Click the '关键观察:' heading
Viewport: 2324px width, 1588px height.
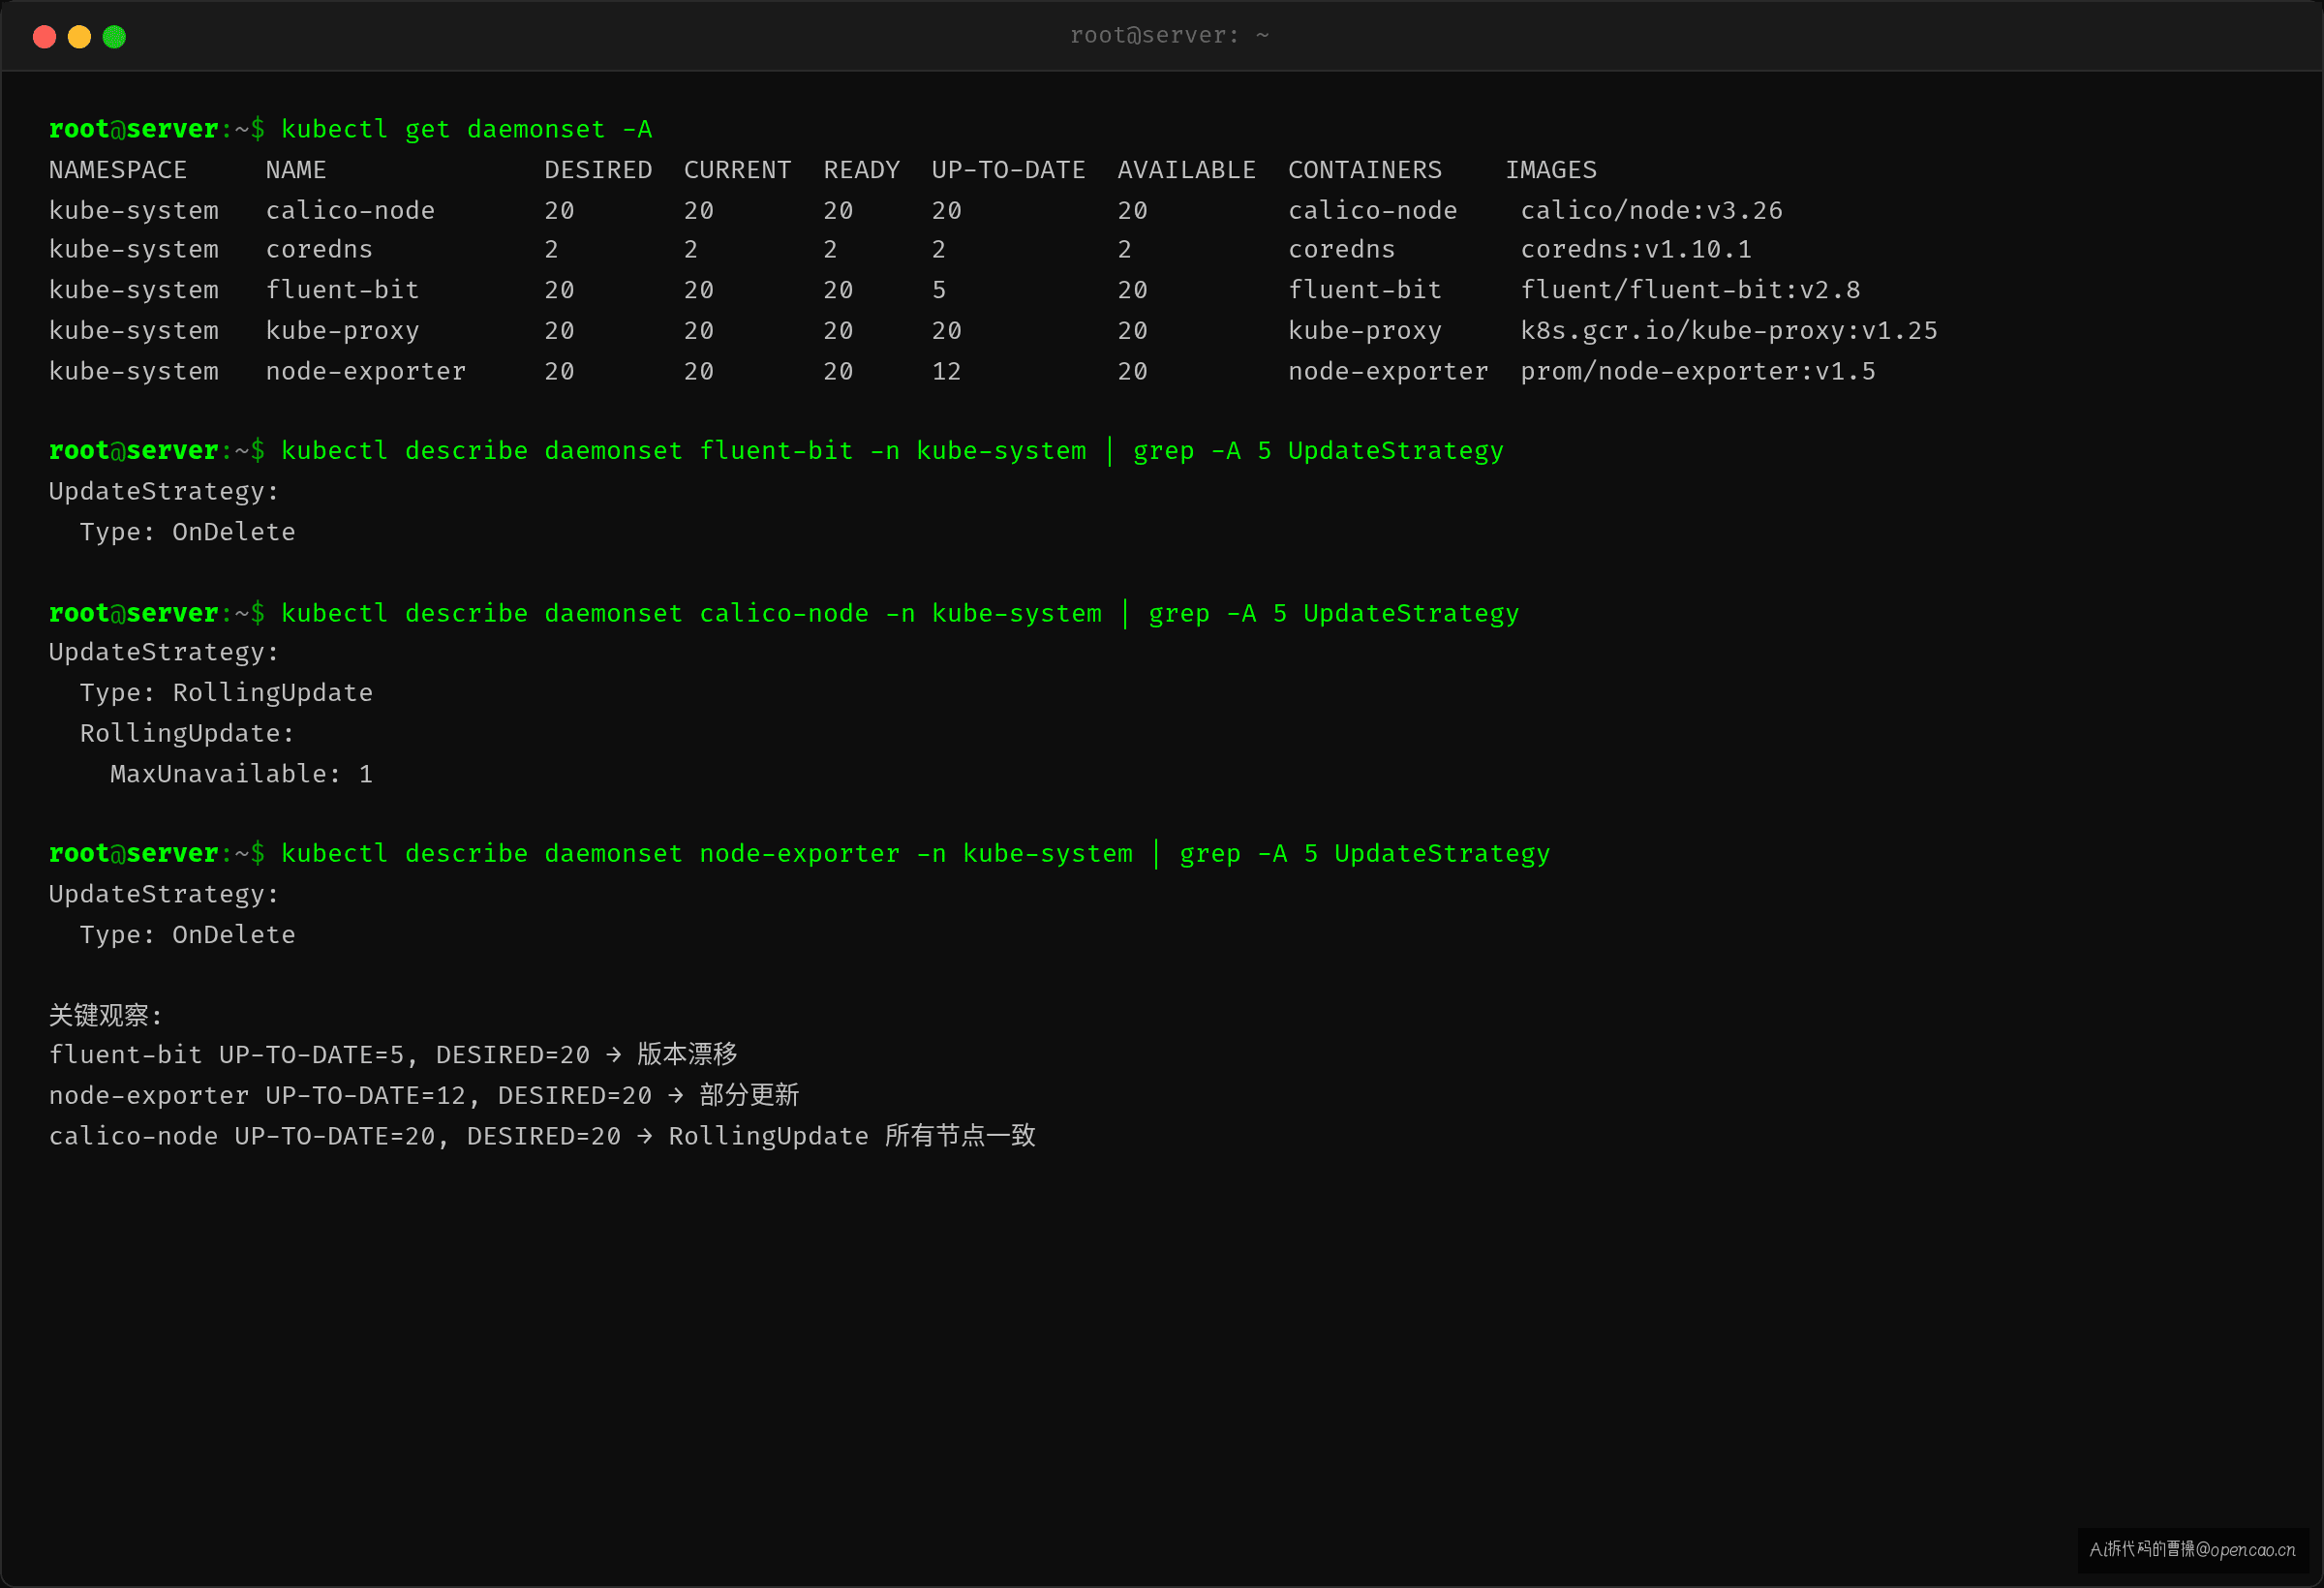click(x=105, y=1016)
